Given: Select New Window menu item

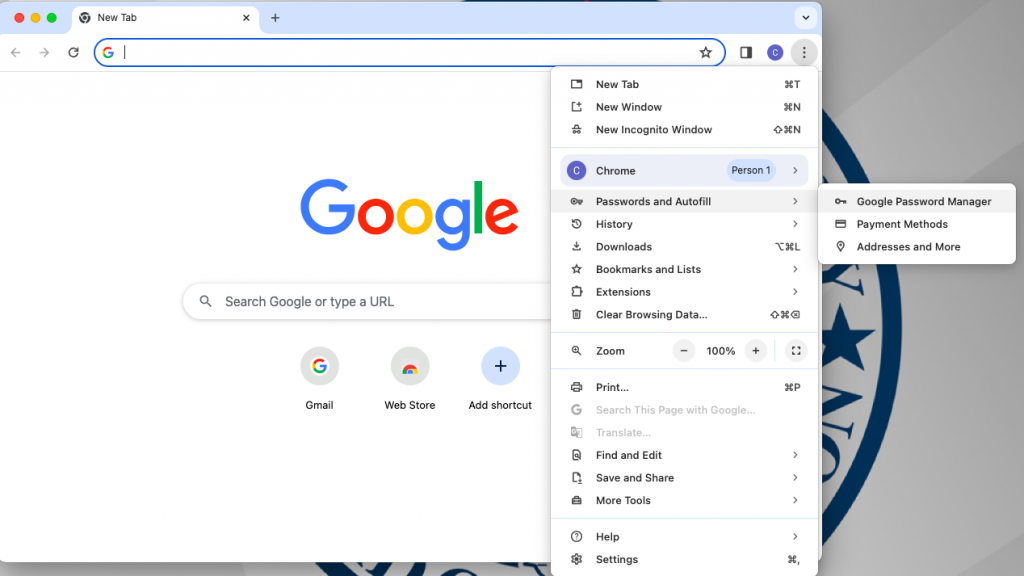Looking at the screenshot, I should 684,107.
